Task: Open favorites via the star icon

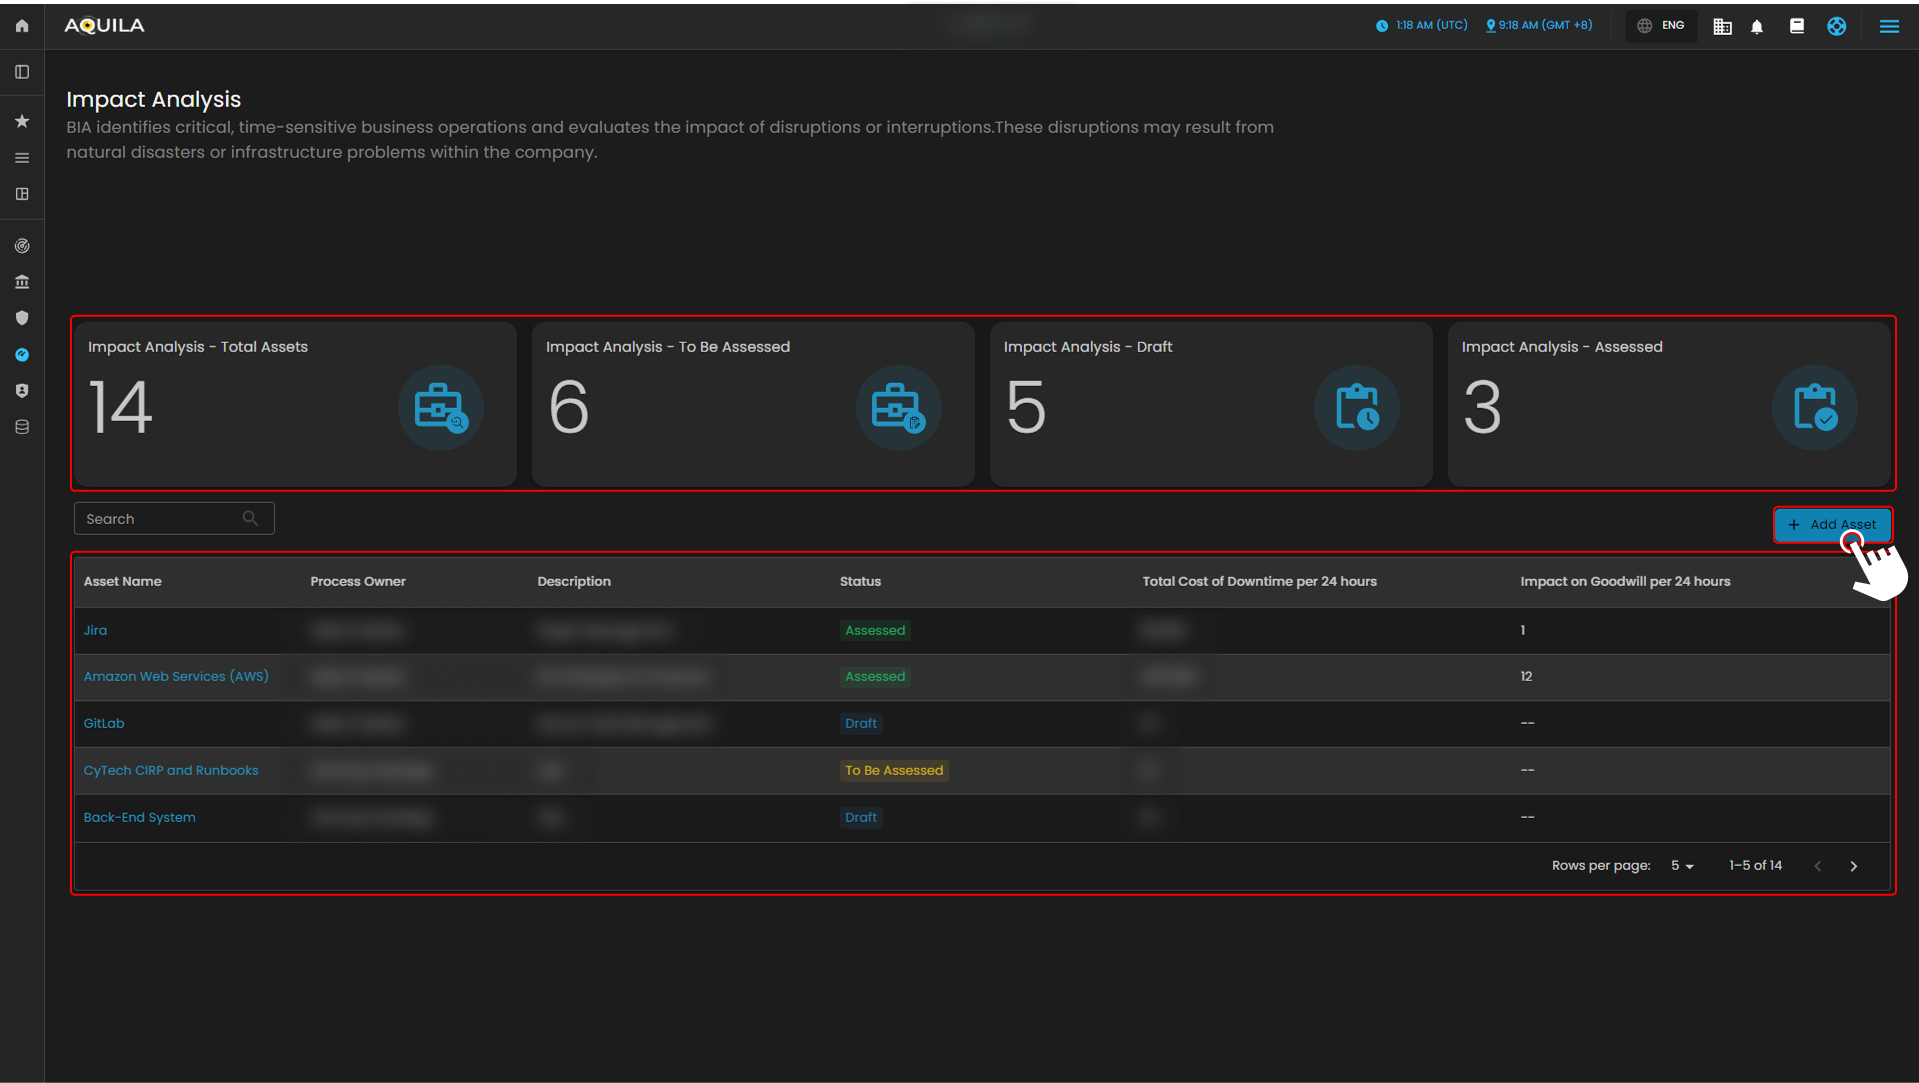Action: [x=22, y=121]
